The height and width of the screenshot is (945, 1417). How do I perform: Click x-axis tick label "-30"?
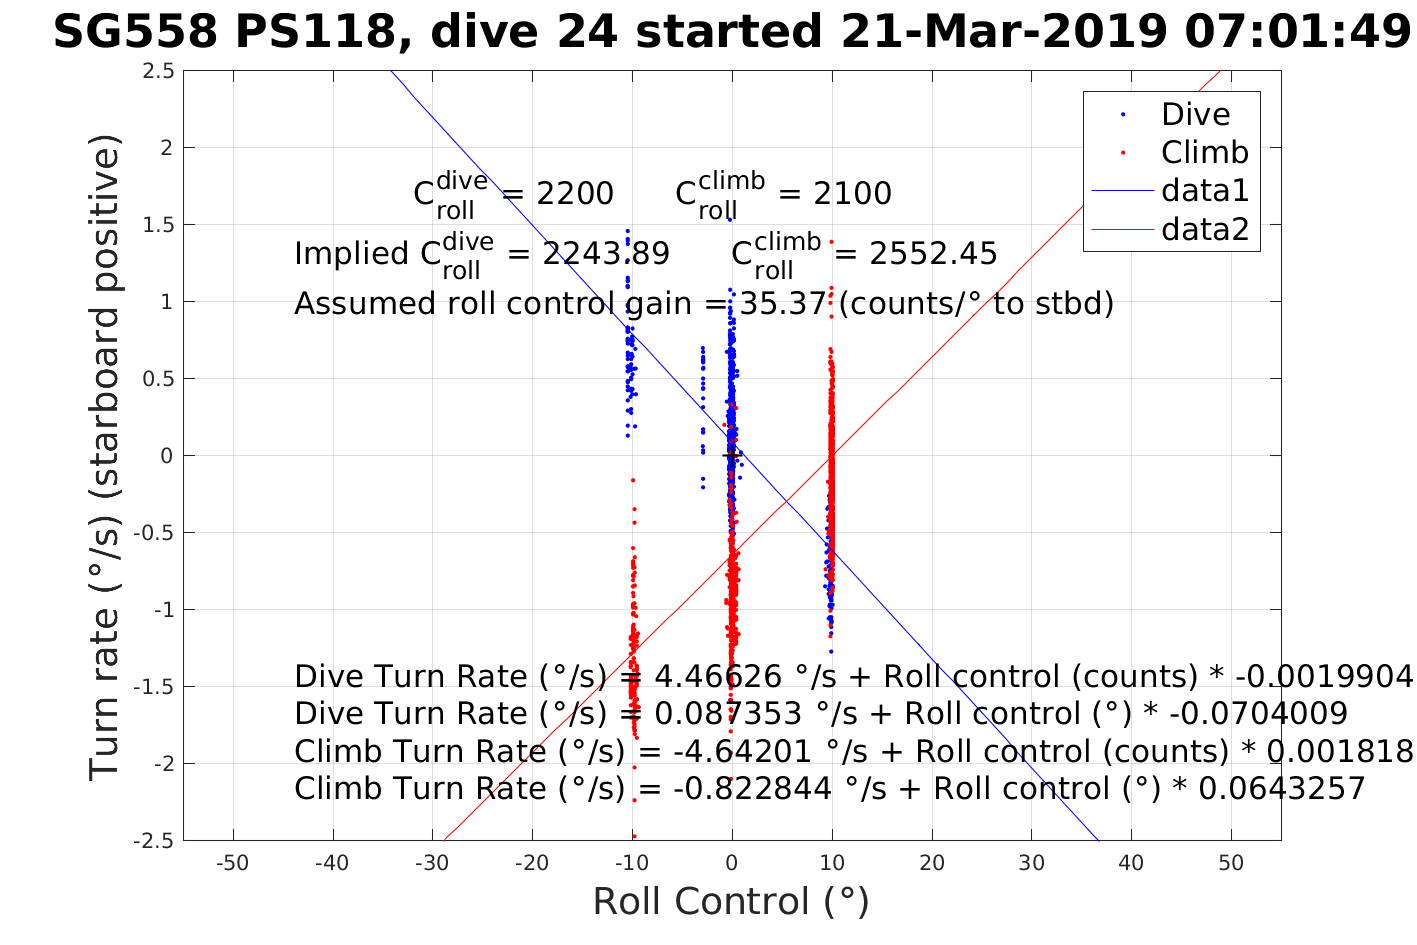pyautogui.click(x=433, y=863)
